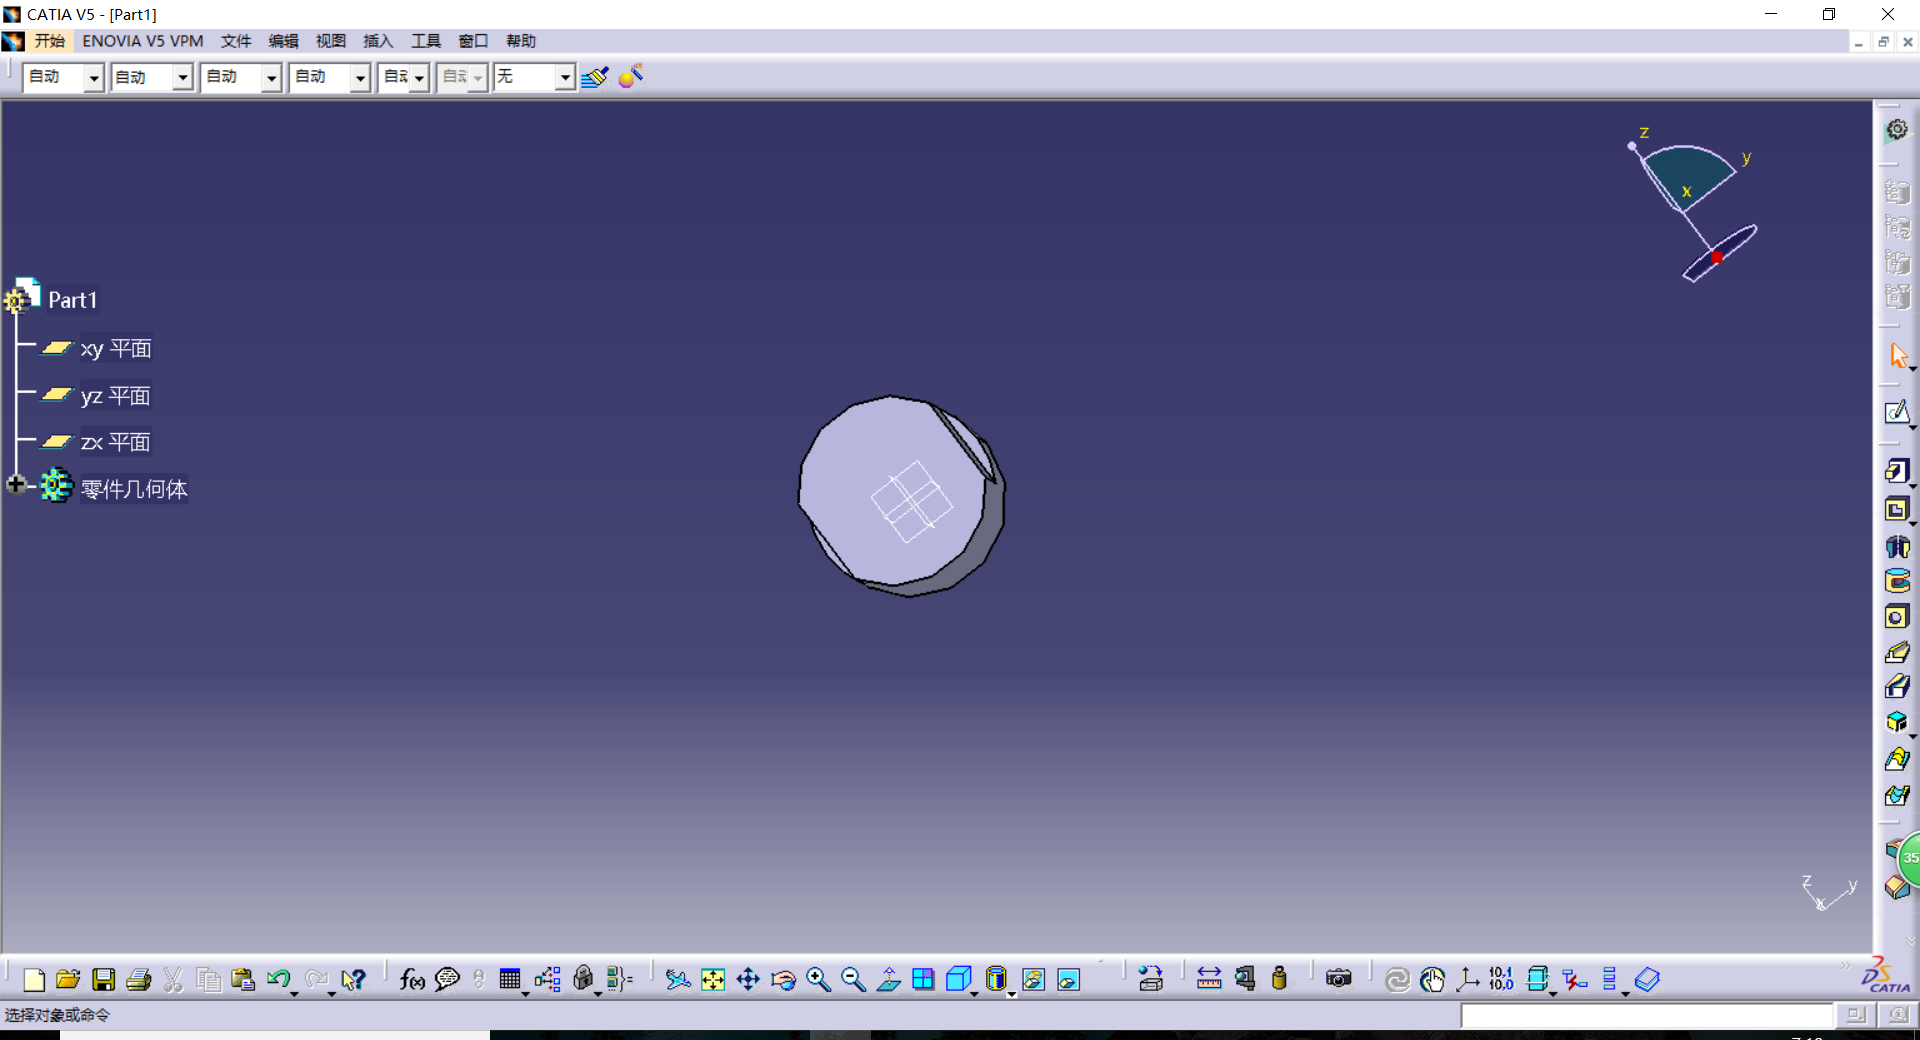
Task: Select the Groove tool
Action: point(1897,581)
